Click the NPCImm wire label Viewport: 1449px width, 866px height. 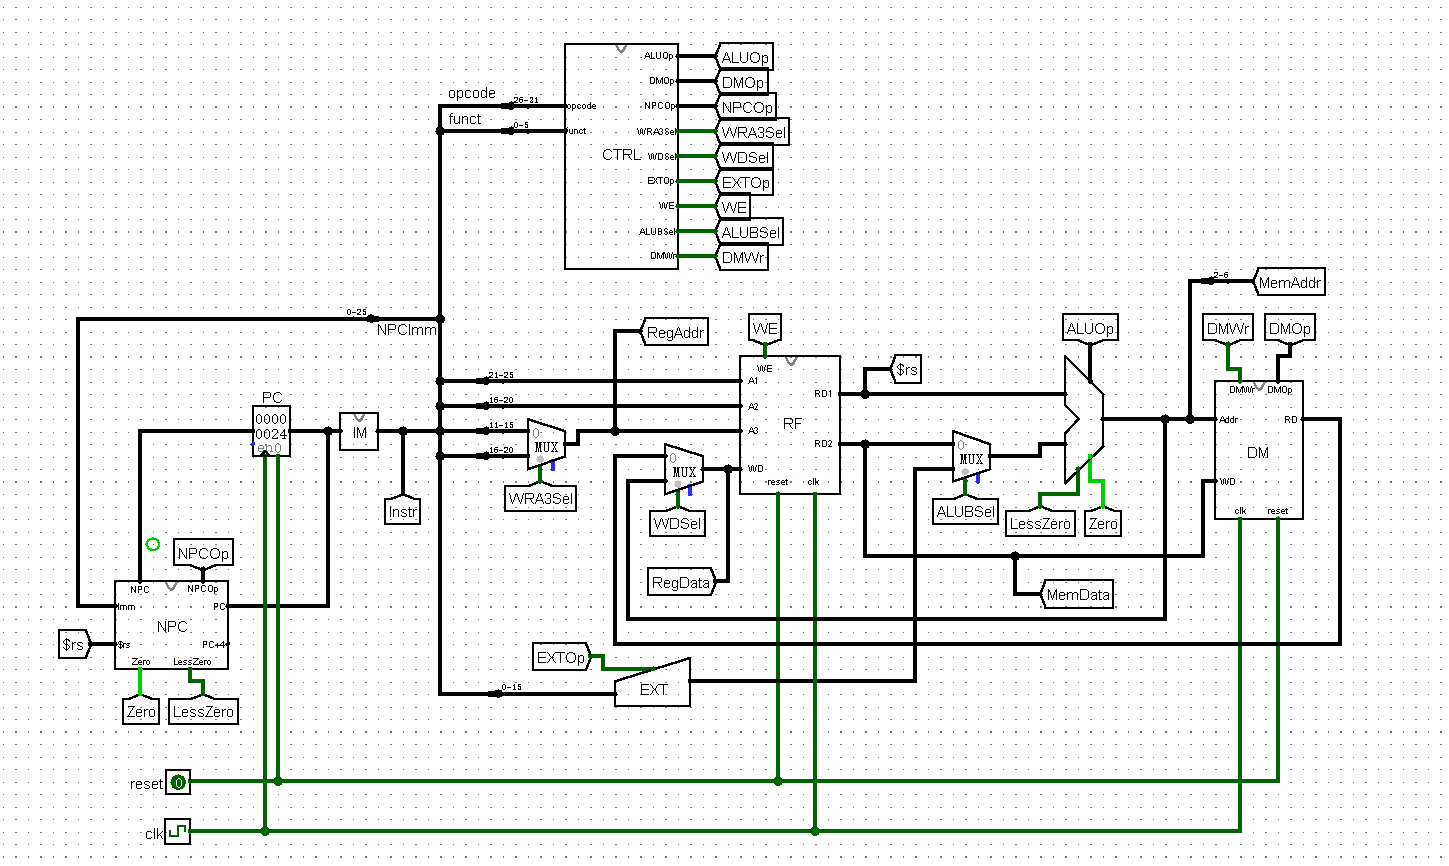(x=407, y=329)
